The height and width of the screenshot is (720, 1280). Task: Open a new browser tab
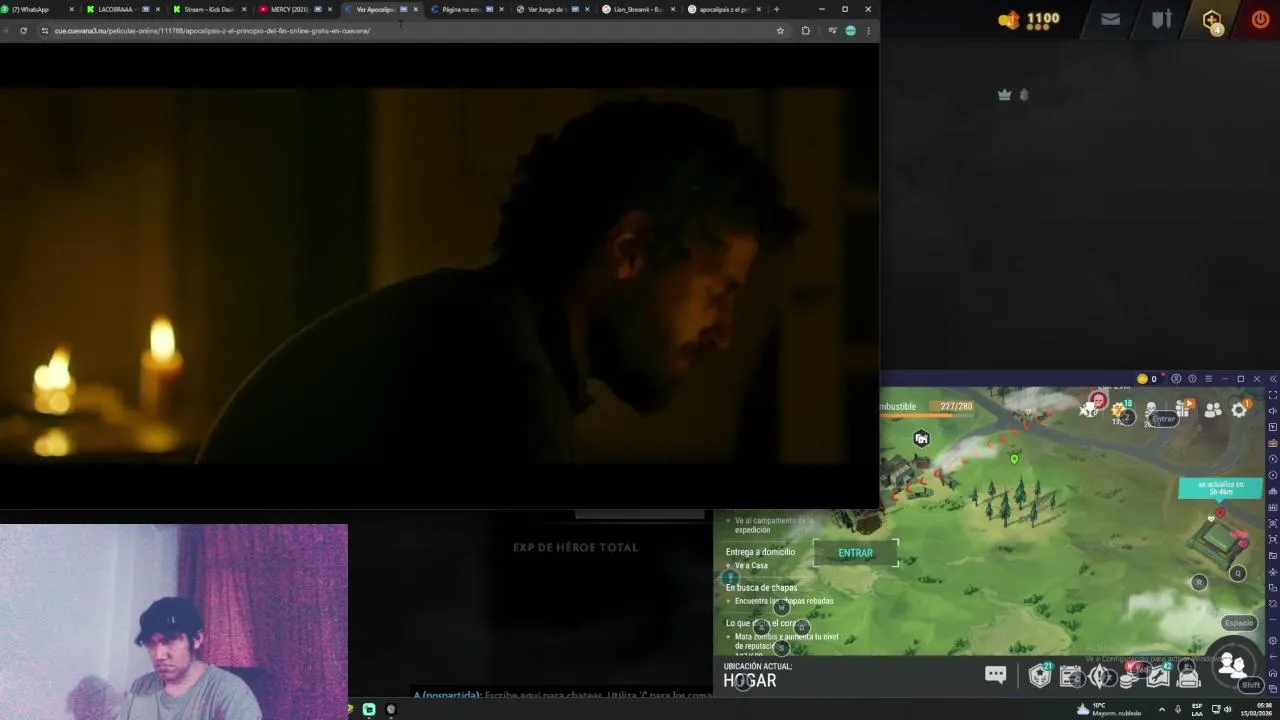click(x=776, y=9)
